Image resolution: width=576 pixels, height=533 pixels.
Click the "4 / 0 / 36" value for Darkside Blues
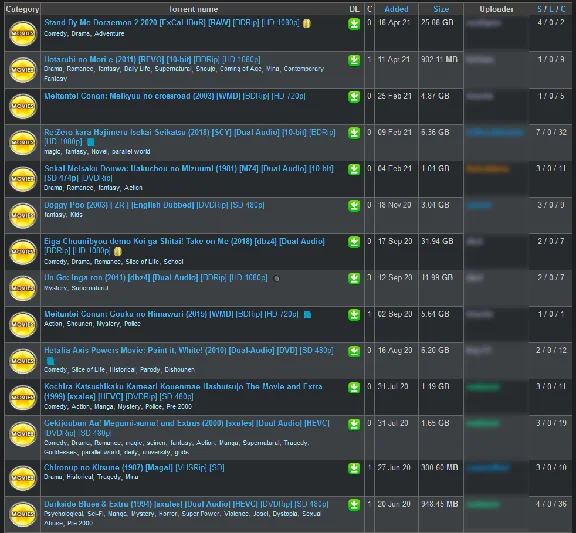pos(551,504)
